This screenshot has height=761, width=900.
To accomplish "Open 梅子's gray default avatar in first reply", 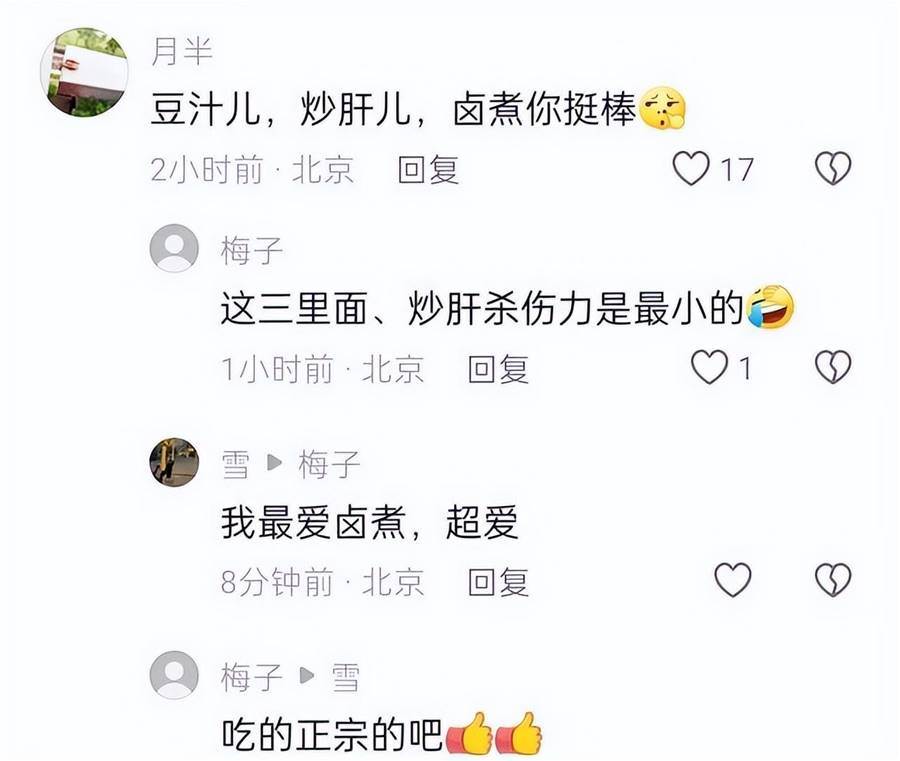I will click(x=174, y=249).
